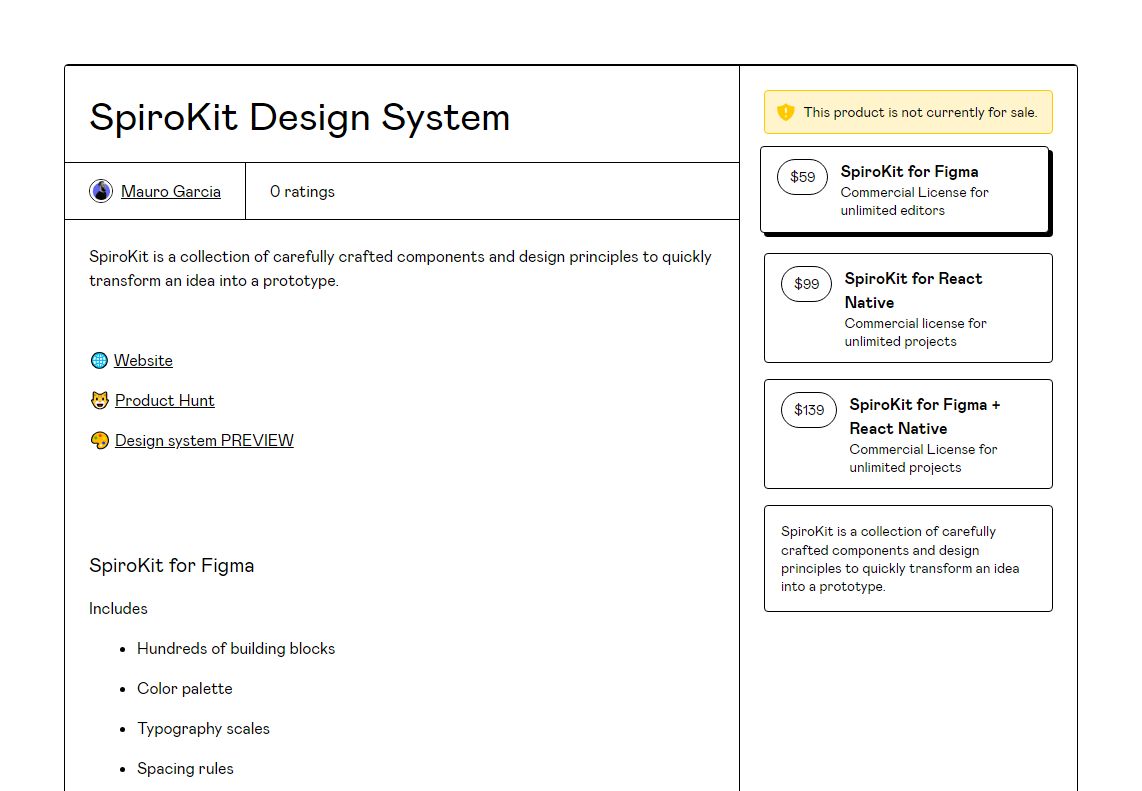Click the "Typography scales" list item
The image size is (1142, 791).
point(203,729)
